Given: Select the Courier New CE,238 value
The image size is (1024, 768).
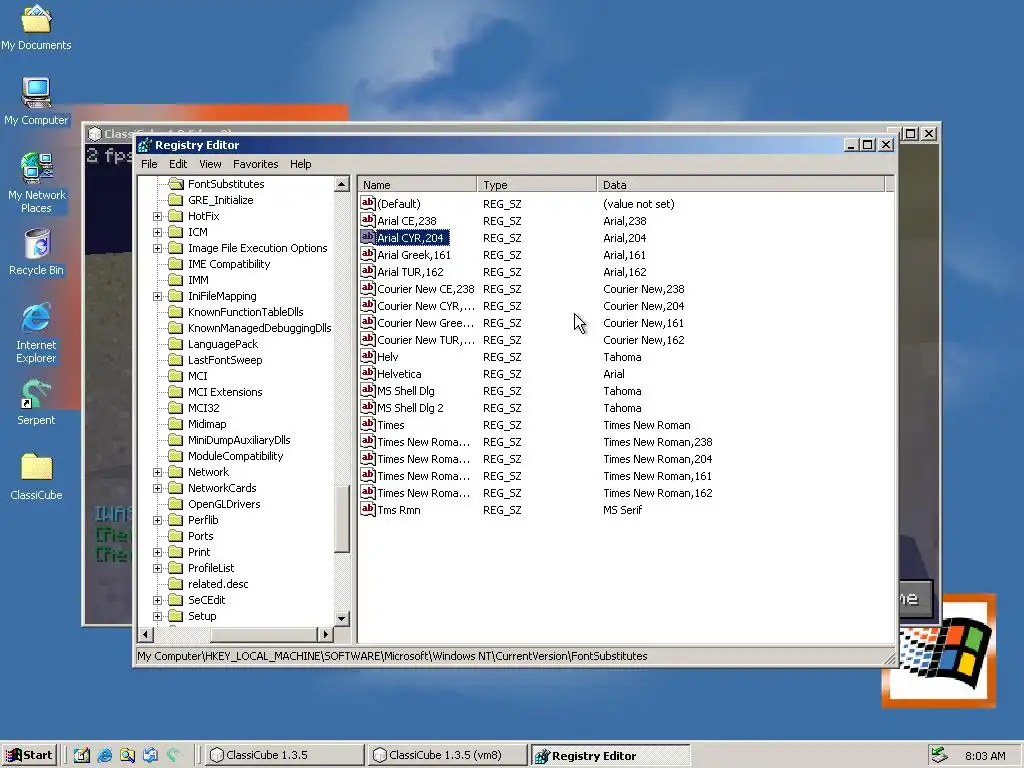Looking at the screenshot, I should click(425, 289).
